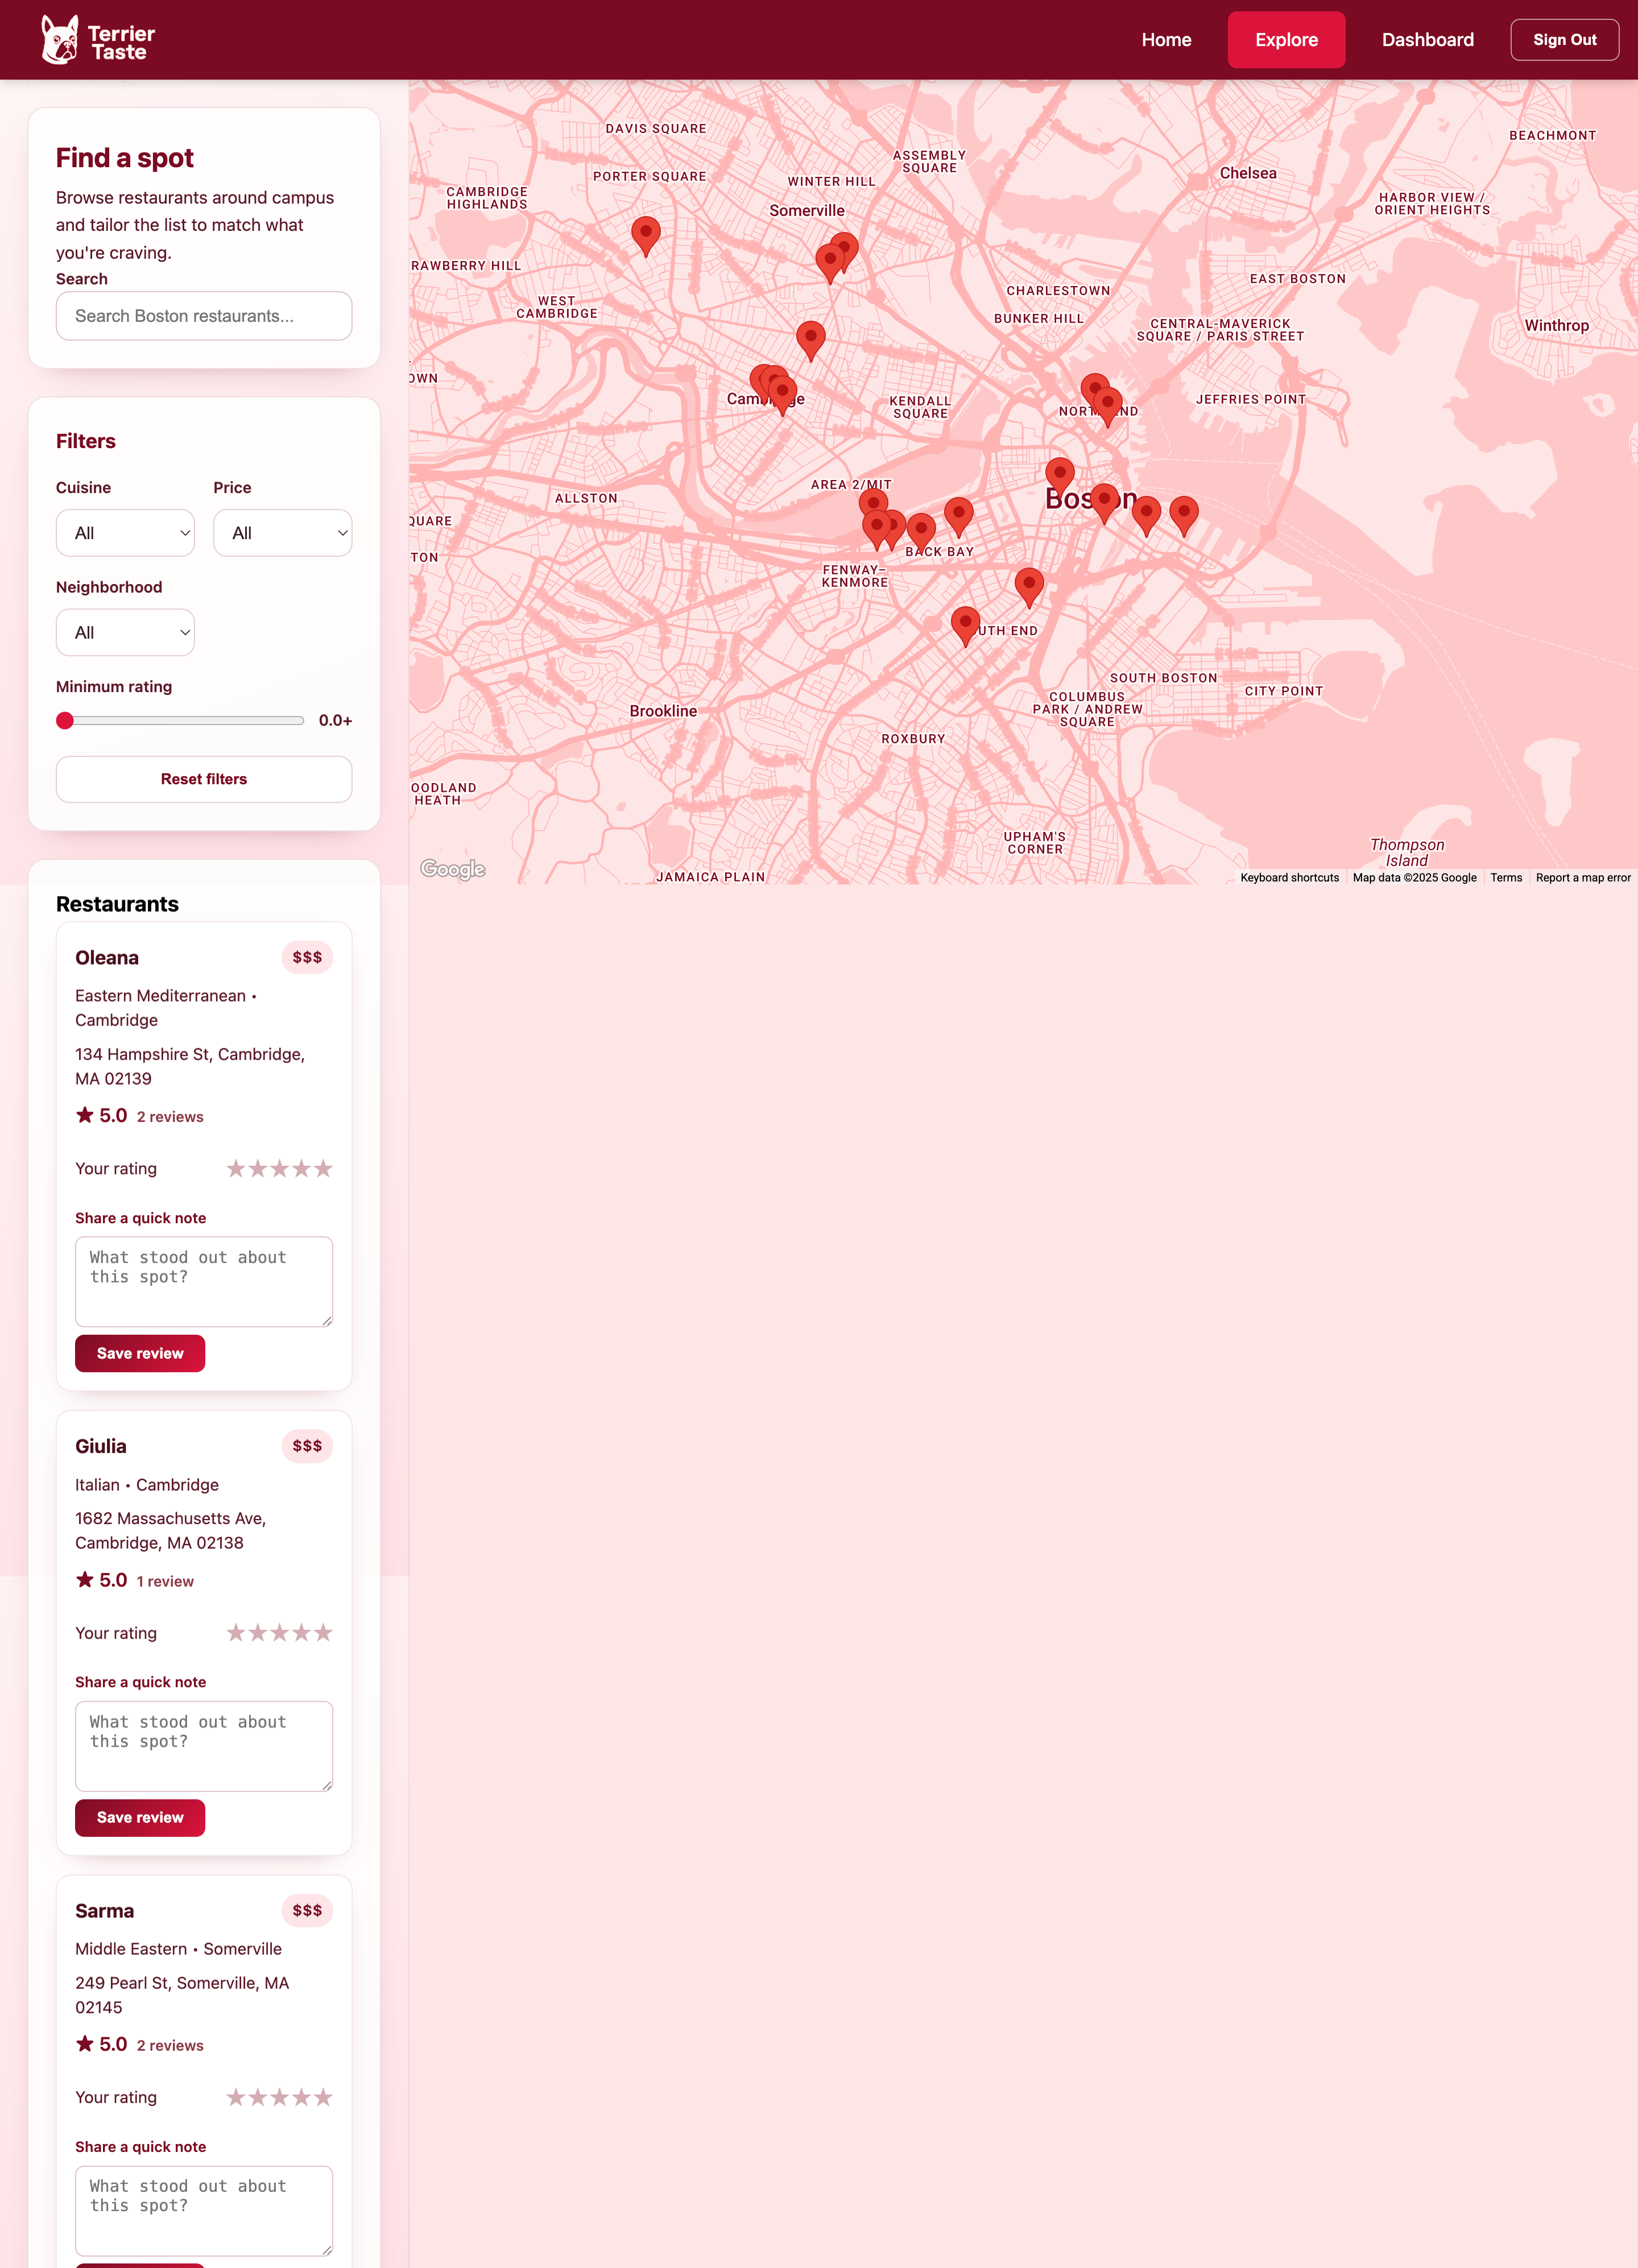
Task: Switch to the Dashboard page
Action: (x=1427, y=39)
